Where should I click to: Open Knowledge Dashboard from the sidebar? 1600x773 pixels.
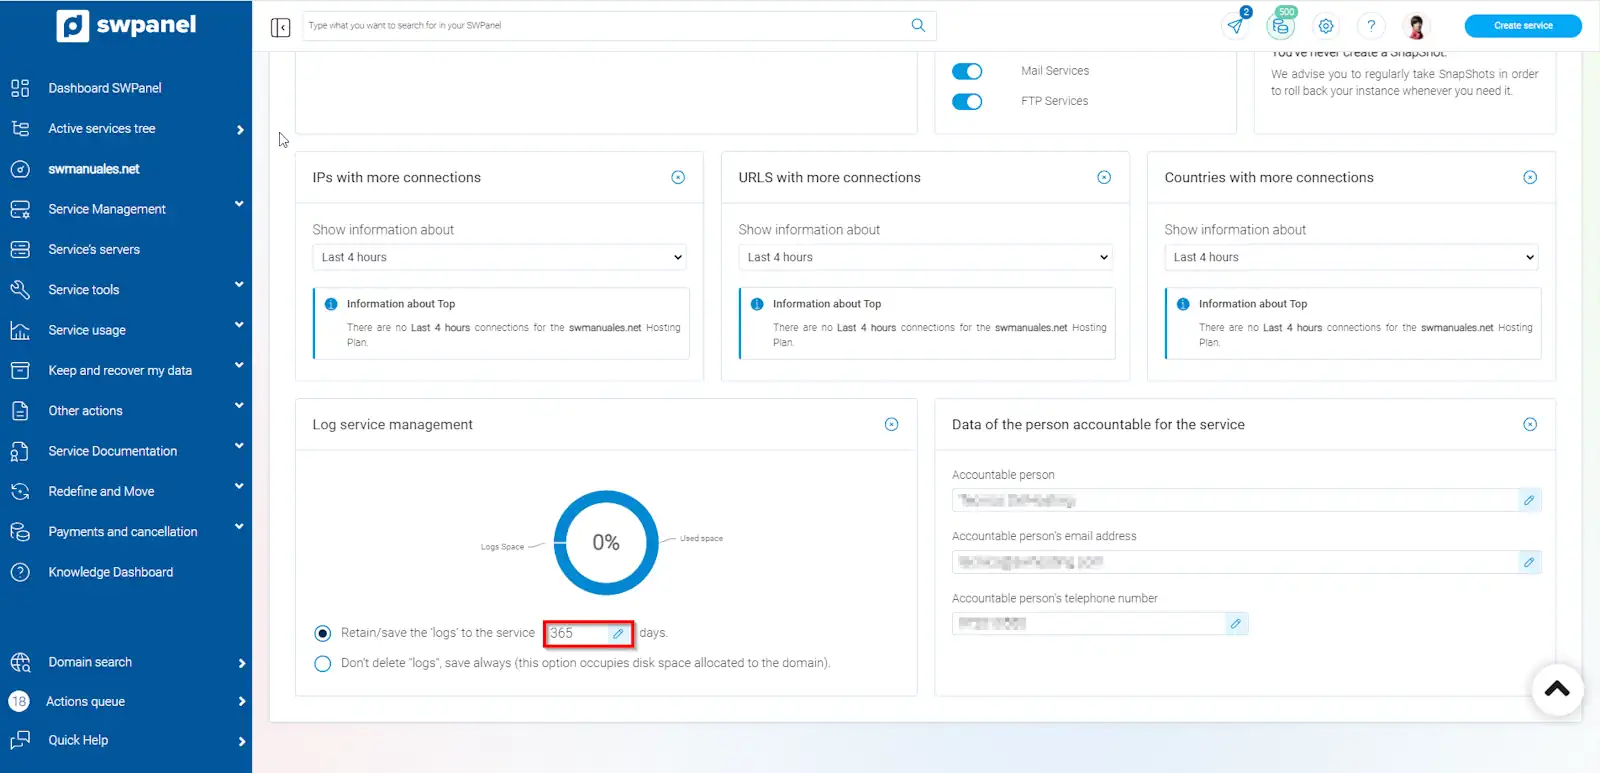point(110,572)
